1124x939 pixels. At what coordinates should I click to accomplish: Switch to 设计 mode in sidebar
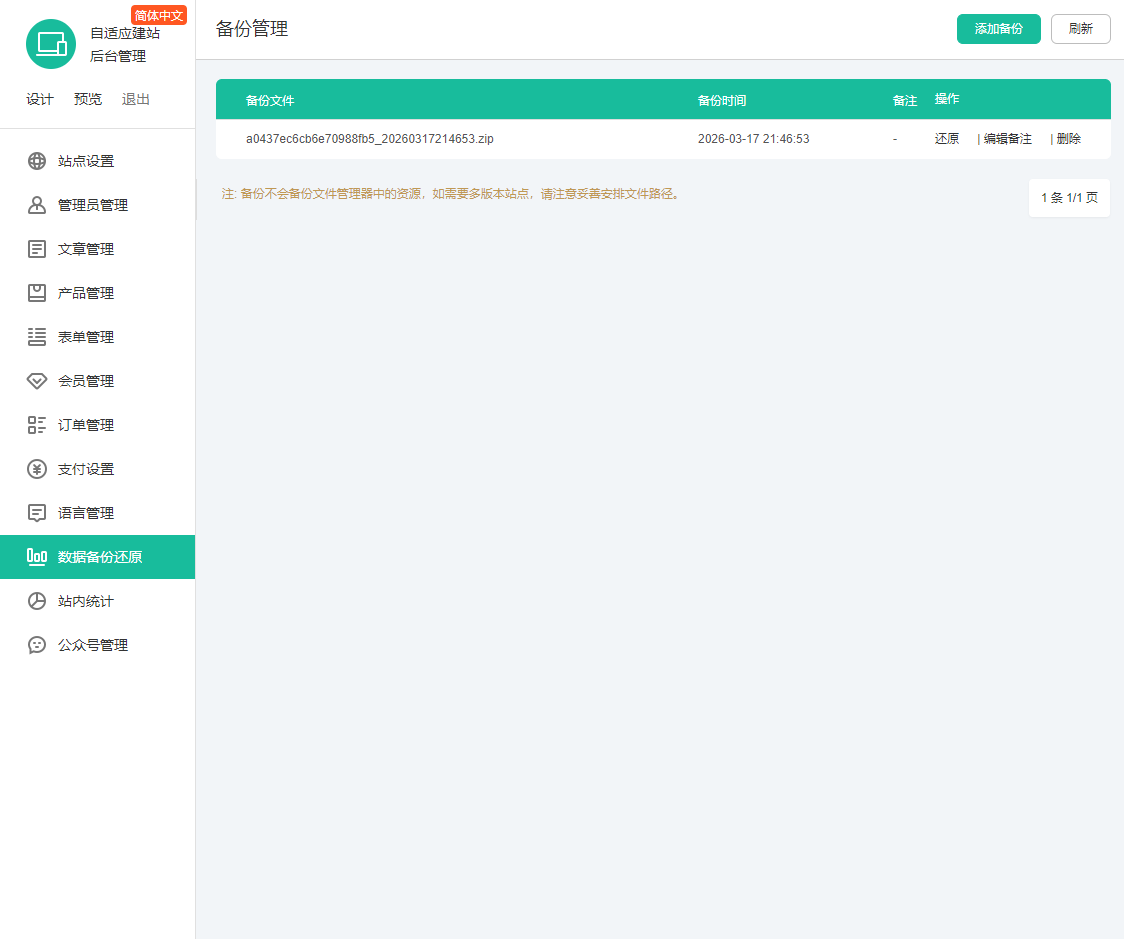point(40,99)
